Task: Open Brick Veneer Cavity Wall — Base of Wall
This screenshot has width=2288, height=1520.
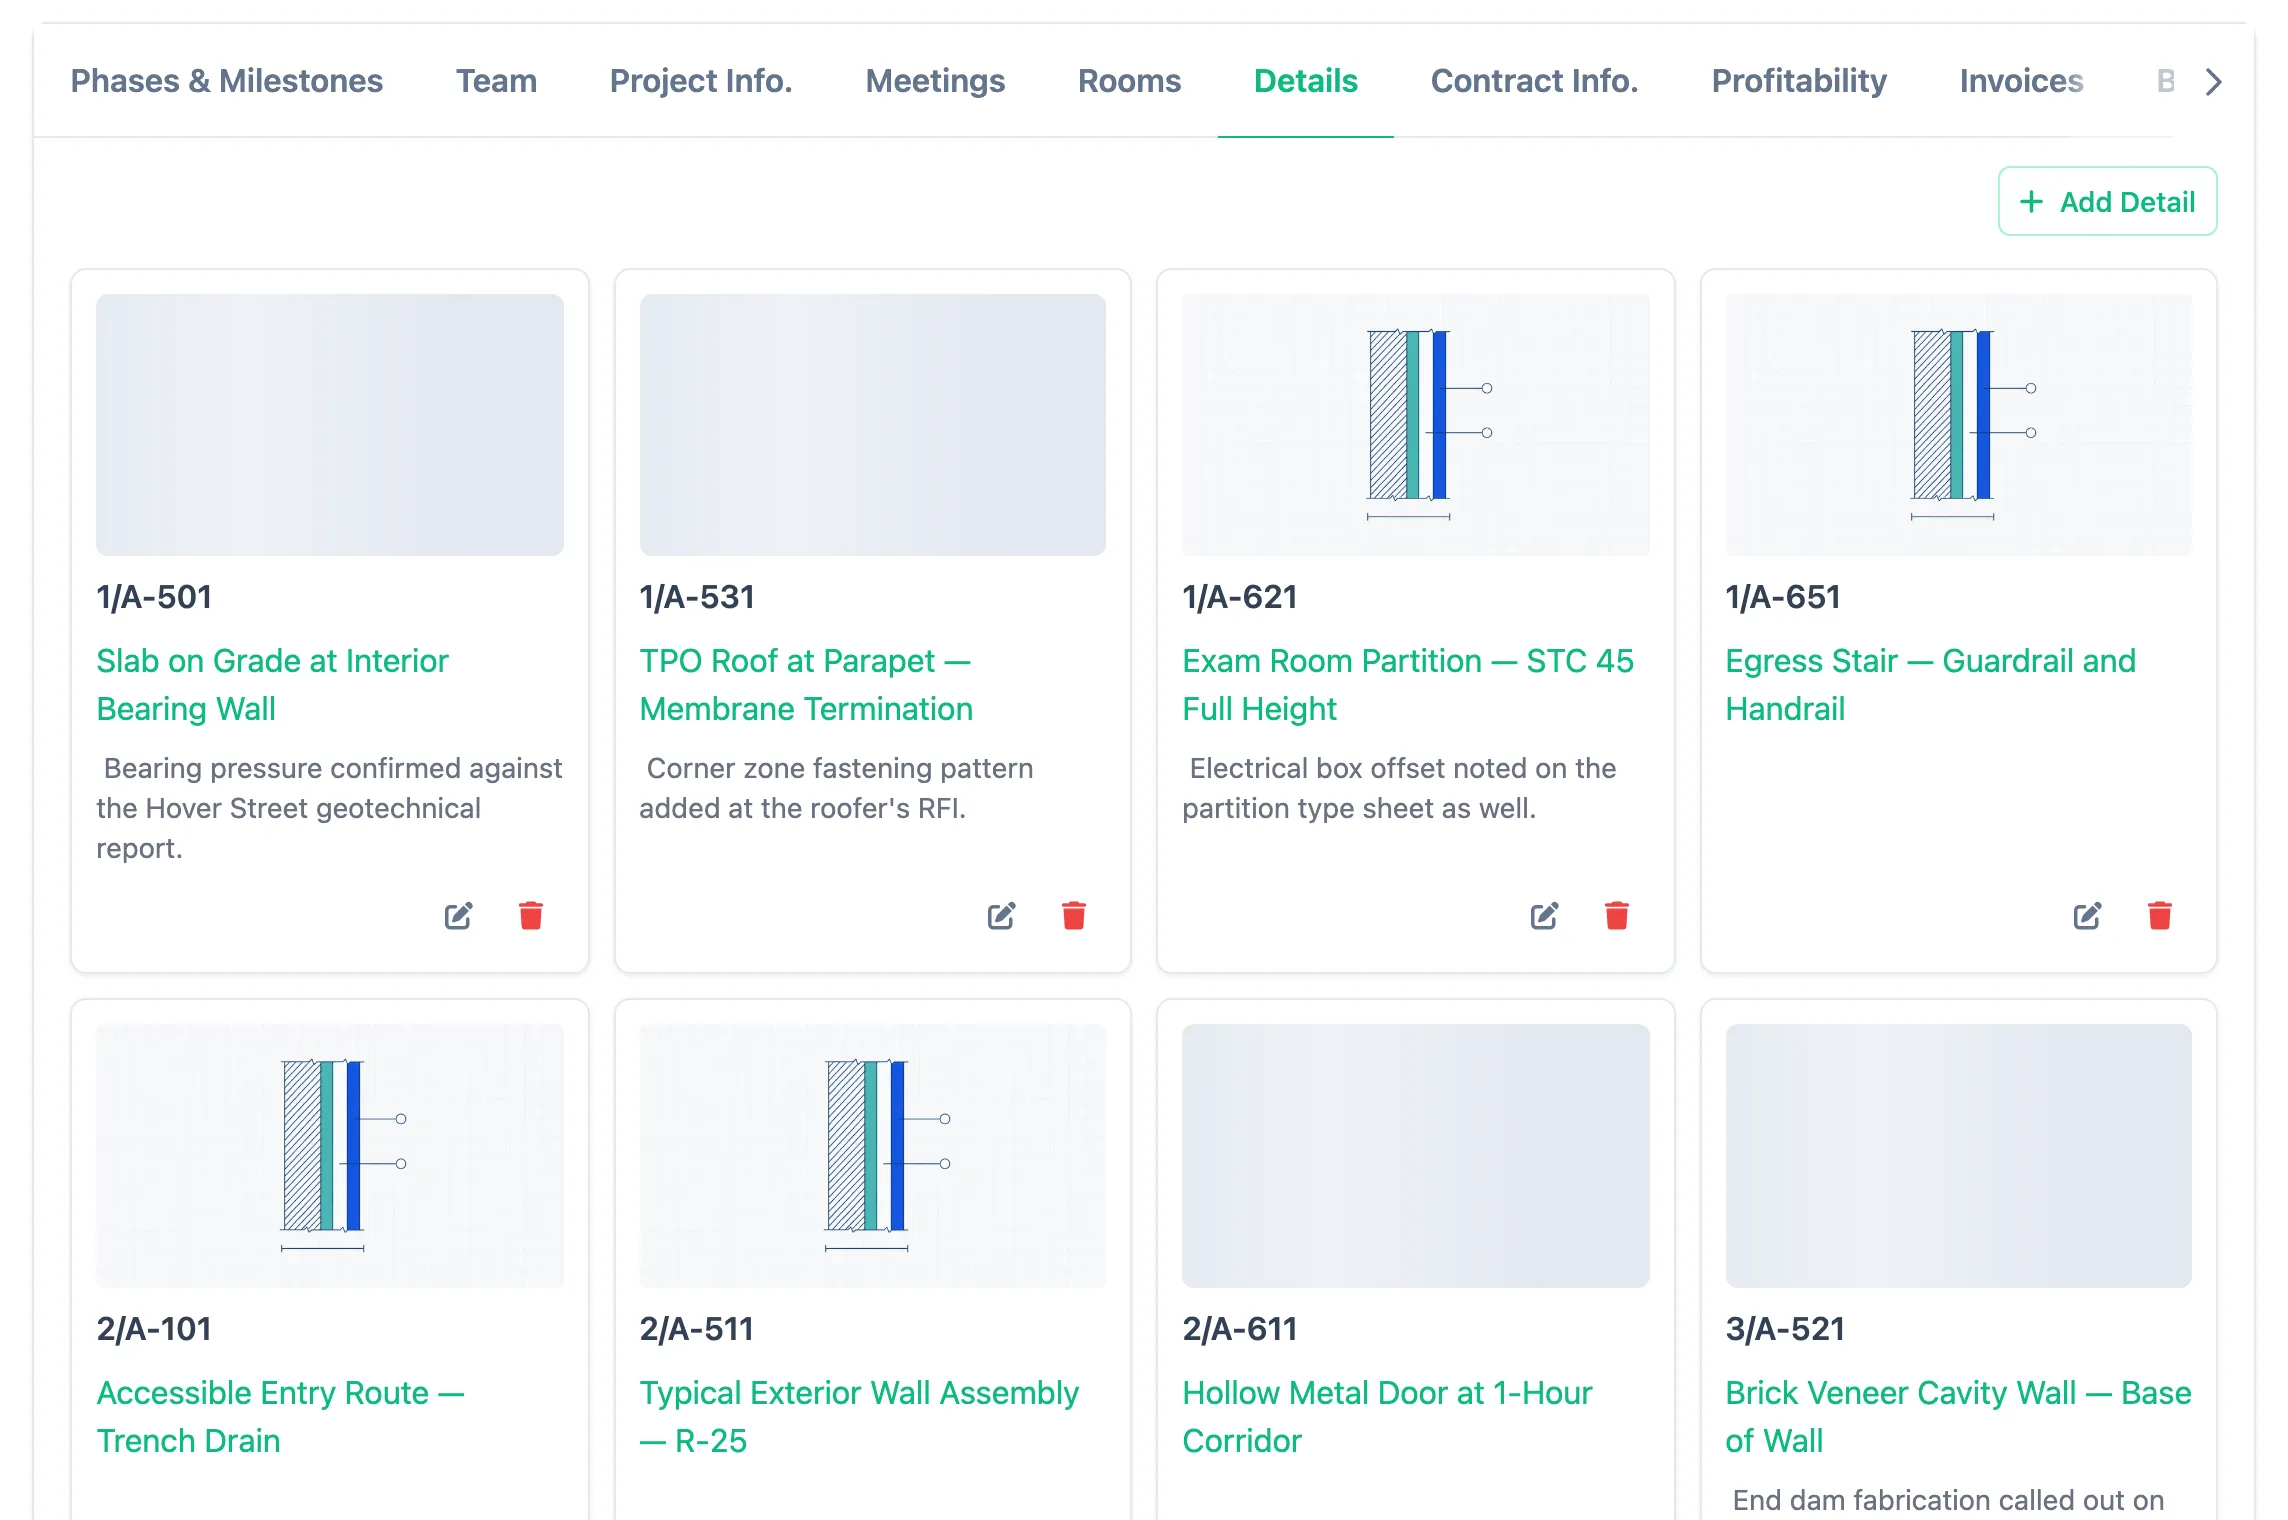Action: (1958, 1417)
